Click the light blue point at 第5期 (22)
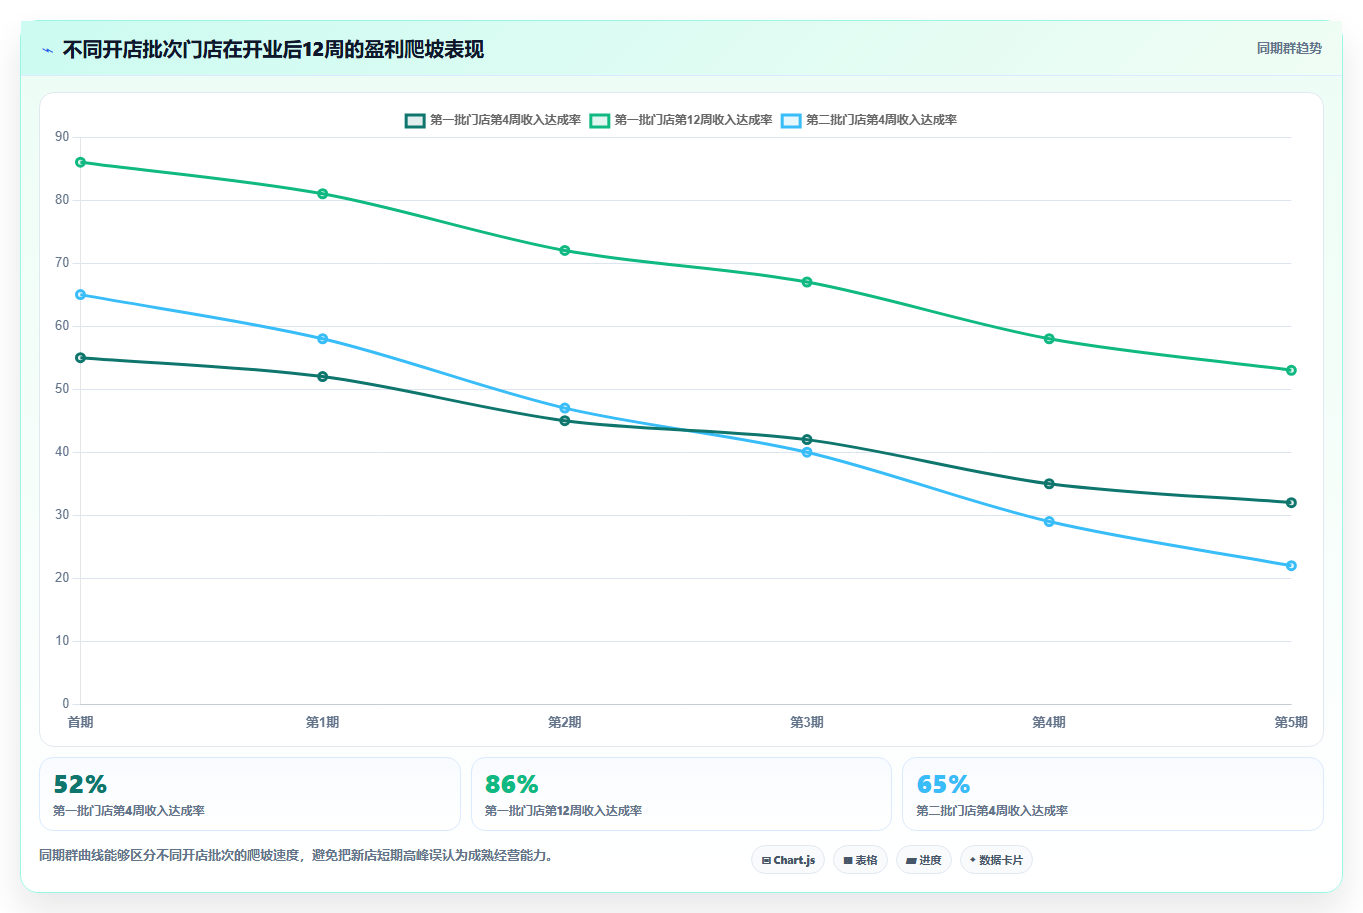The height and width of the screenshot is (913, 1363). pos(1291,566)
